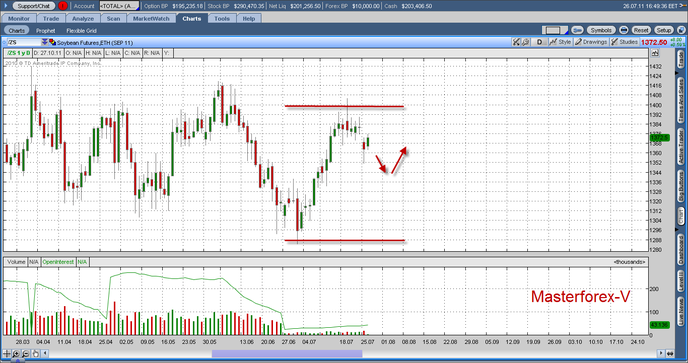Open the Symbols button
The image size is (688, 363).
[x=601, y=30]
